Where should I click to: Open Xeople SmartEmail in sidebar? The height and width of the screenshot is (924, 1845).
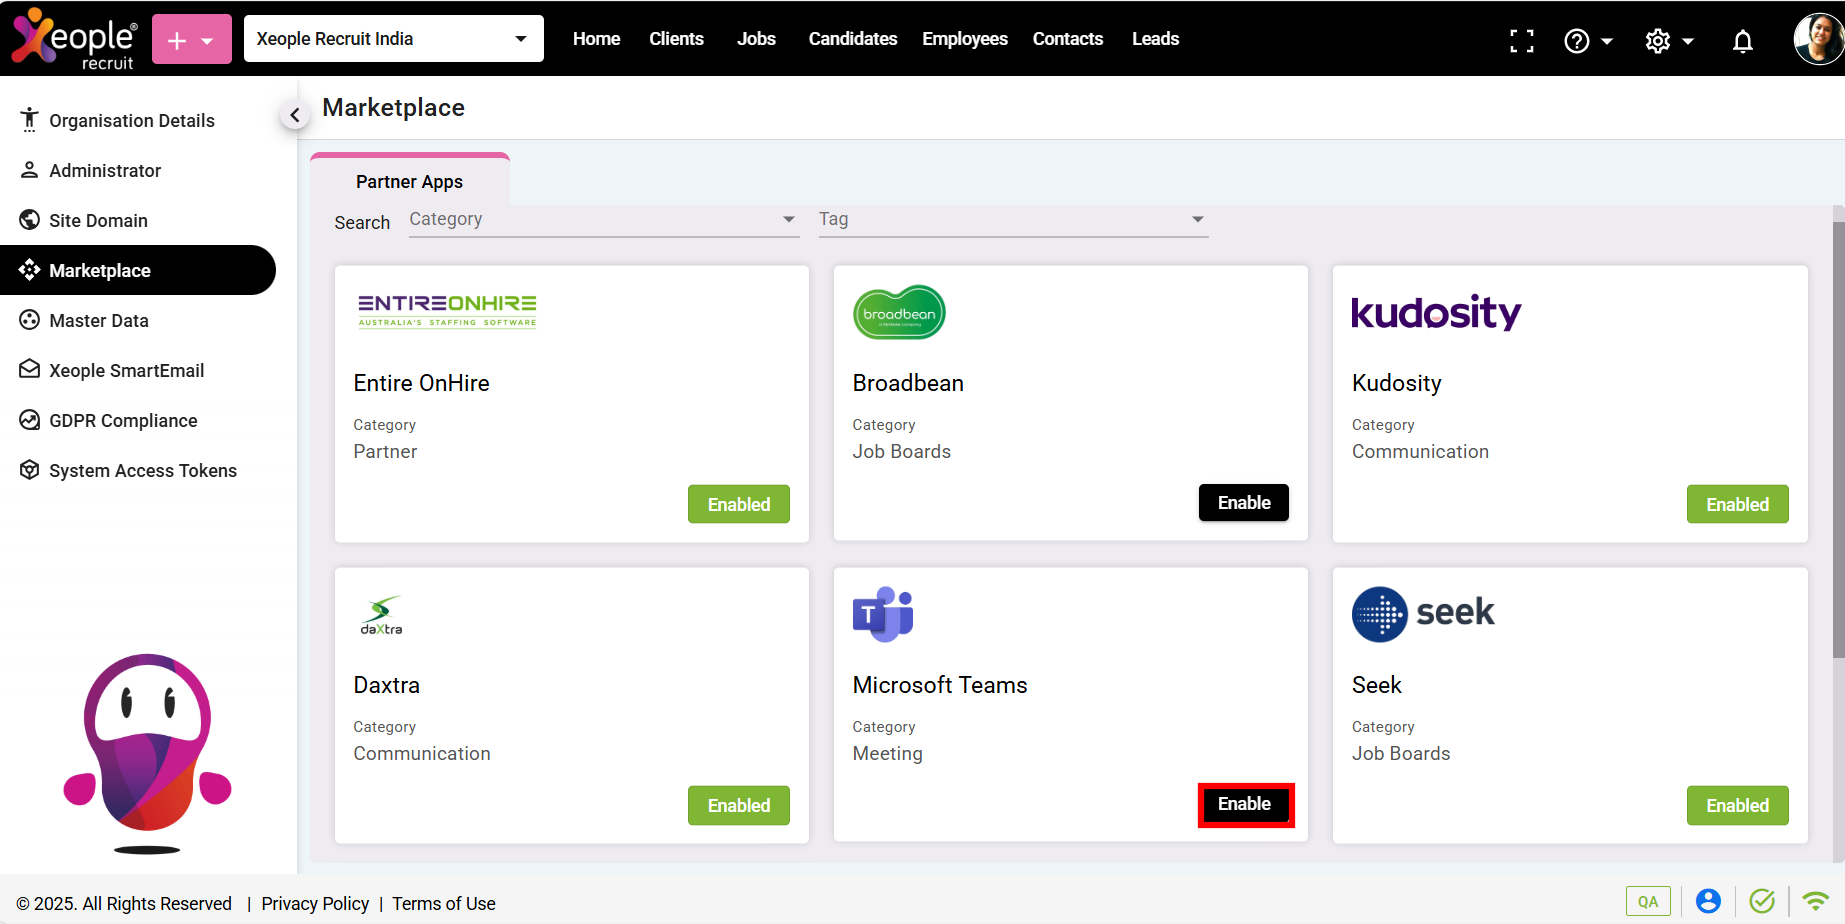click(x=138, y=370)
